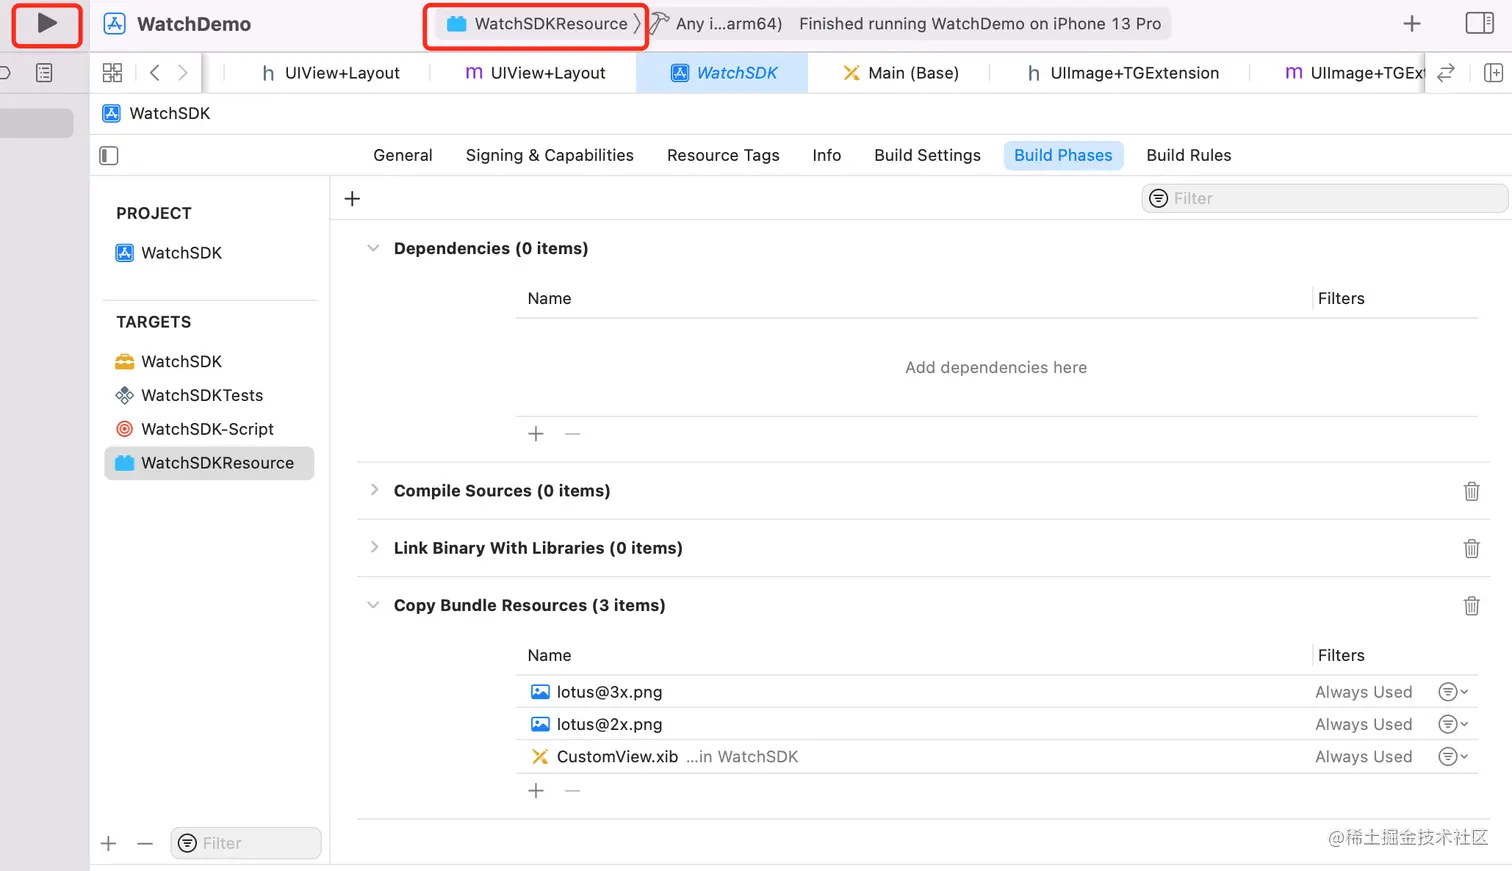Viewport: 1512px width, 871px height.
Task: Delete the Link Binary With Libraries phase
Action: tap(1471, 548)
